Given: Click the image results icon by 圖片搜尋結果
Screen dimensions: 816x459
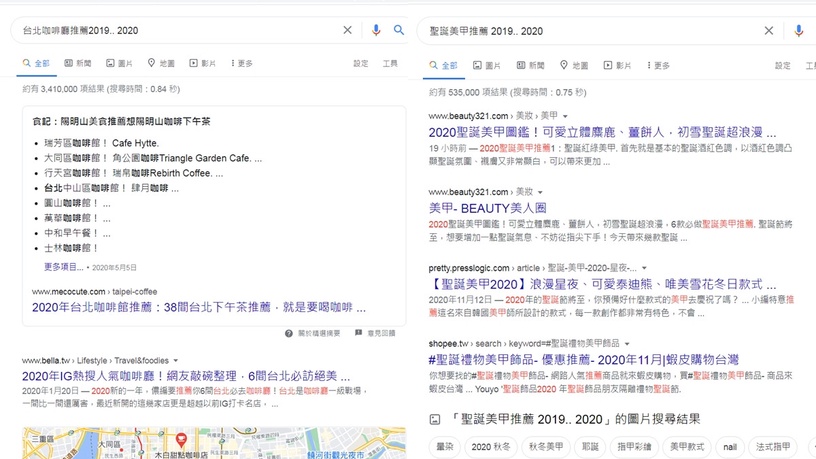Looking at the screenshot, I should [435, 419].
